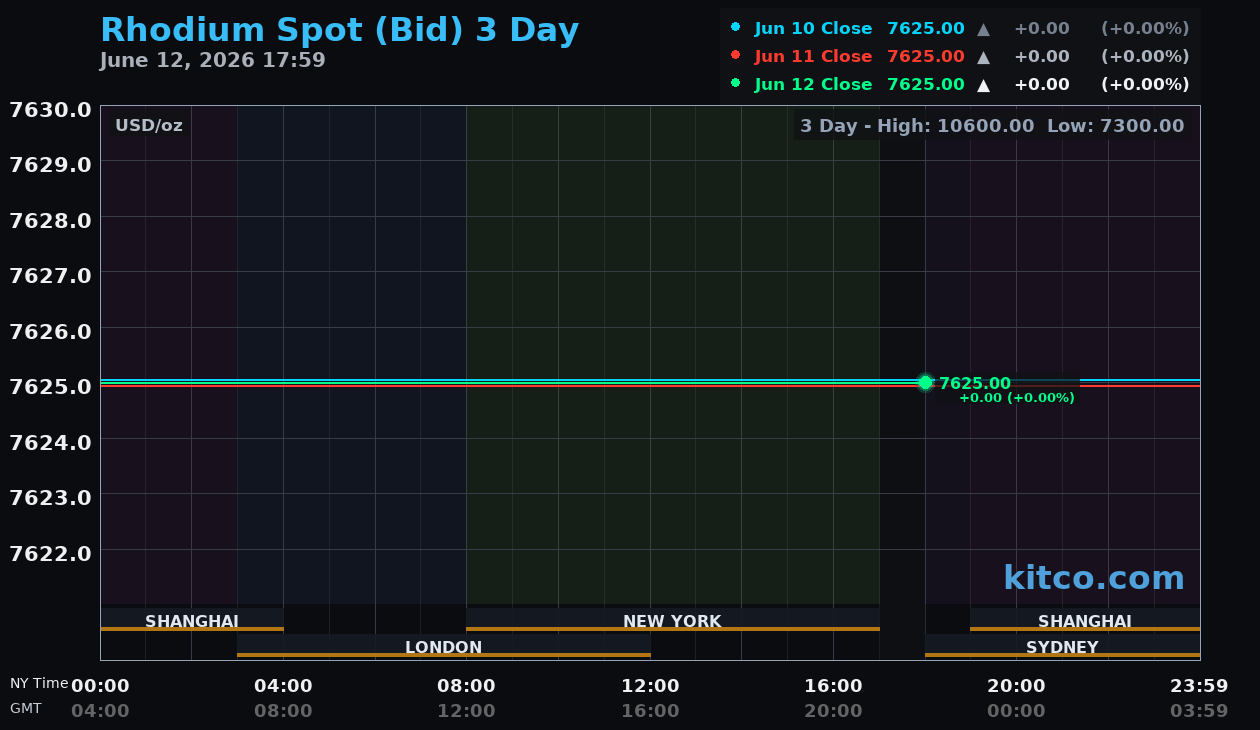The image size is (1260, 730).
Task: Click the 'GMT' axis label
Action: [x=26, y=708]
